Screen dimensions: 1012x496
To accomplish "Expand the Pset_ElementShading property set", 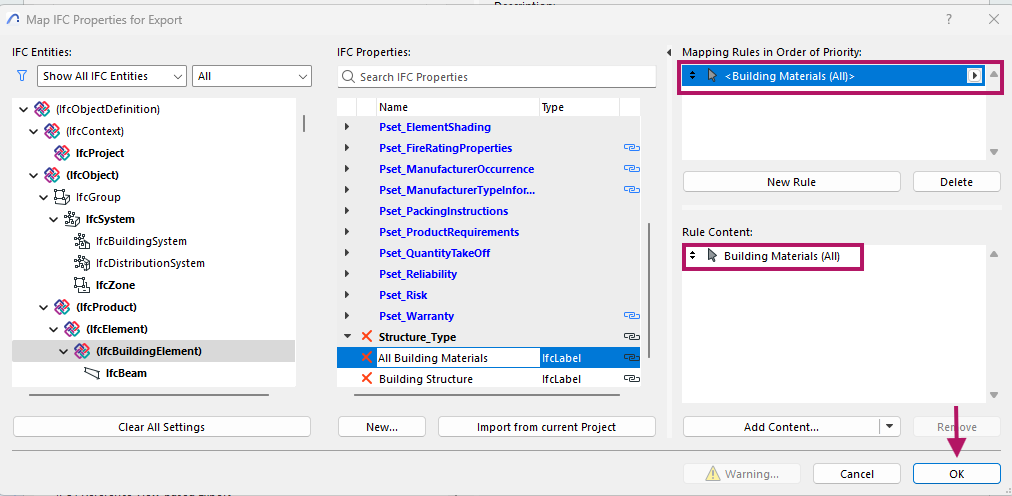I will 347,127.
